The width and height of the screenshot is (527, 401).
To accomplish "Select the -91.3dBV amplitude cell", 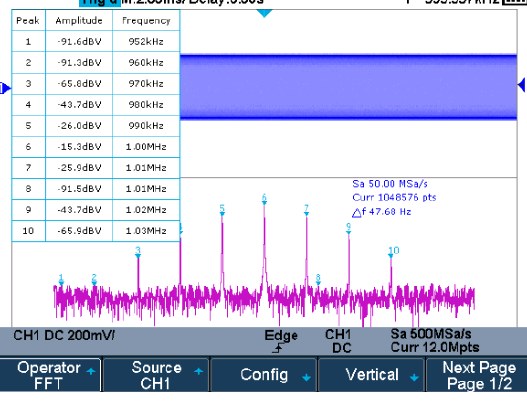I will pyautogui.click(x=79, y=63).
